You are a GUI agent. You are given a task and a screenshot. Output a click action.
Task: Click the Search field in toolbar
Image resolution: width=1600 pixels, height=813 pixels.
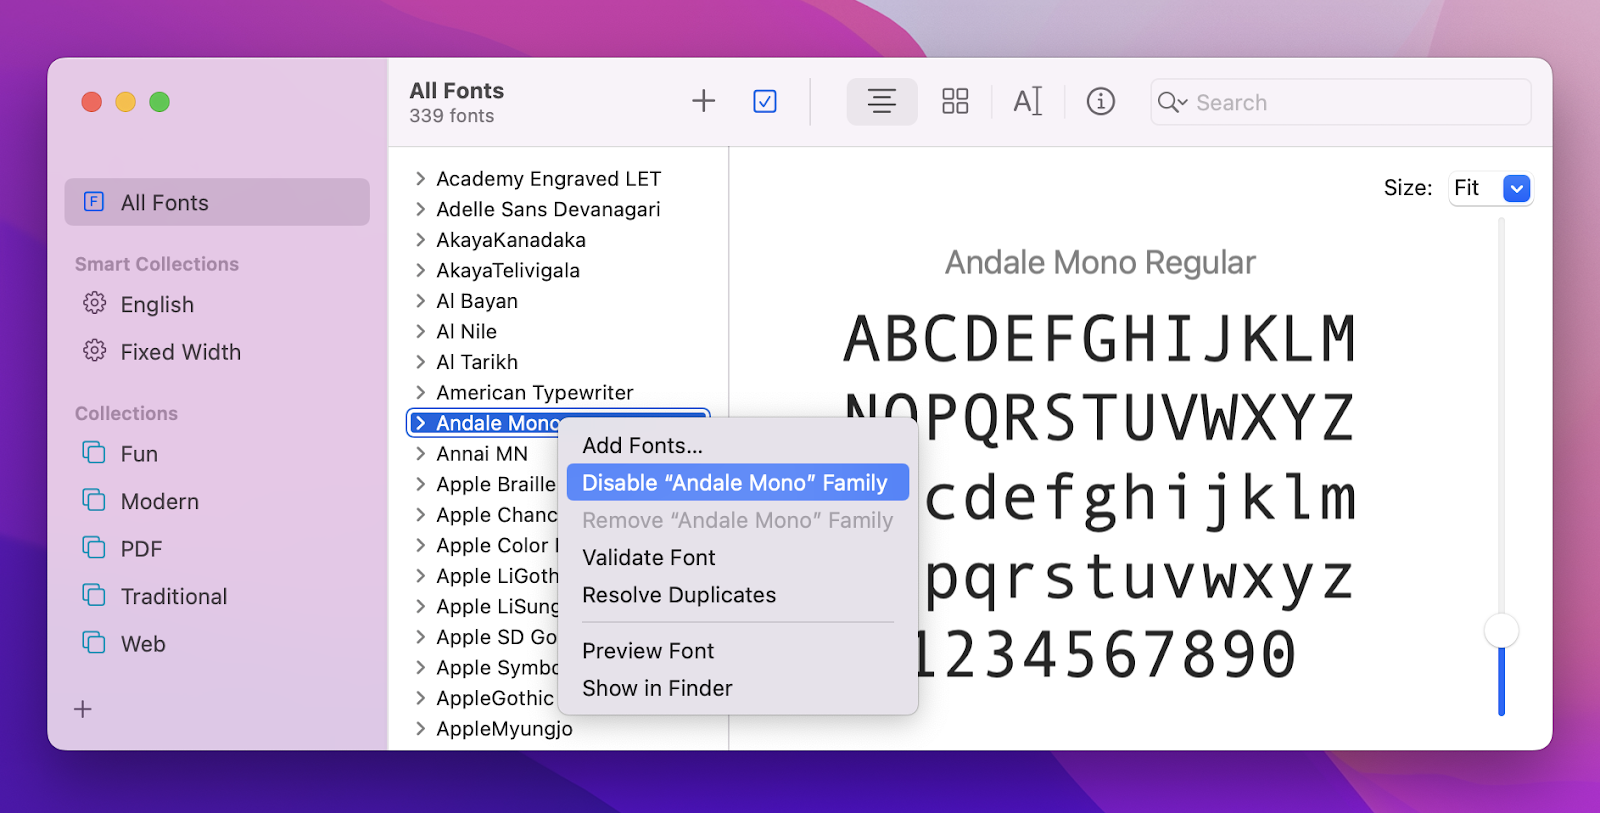click(1341, 102)
